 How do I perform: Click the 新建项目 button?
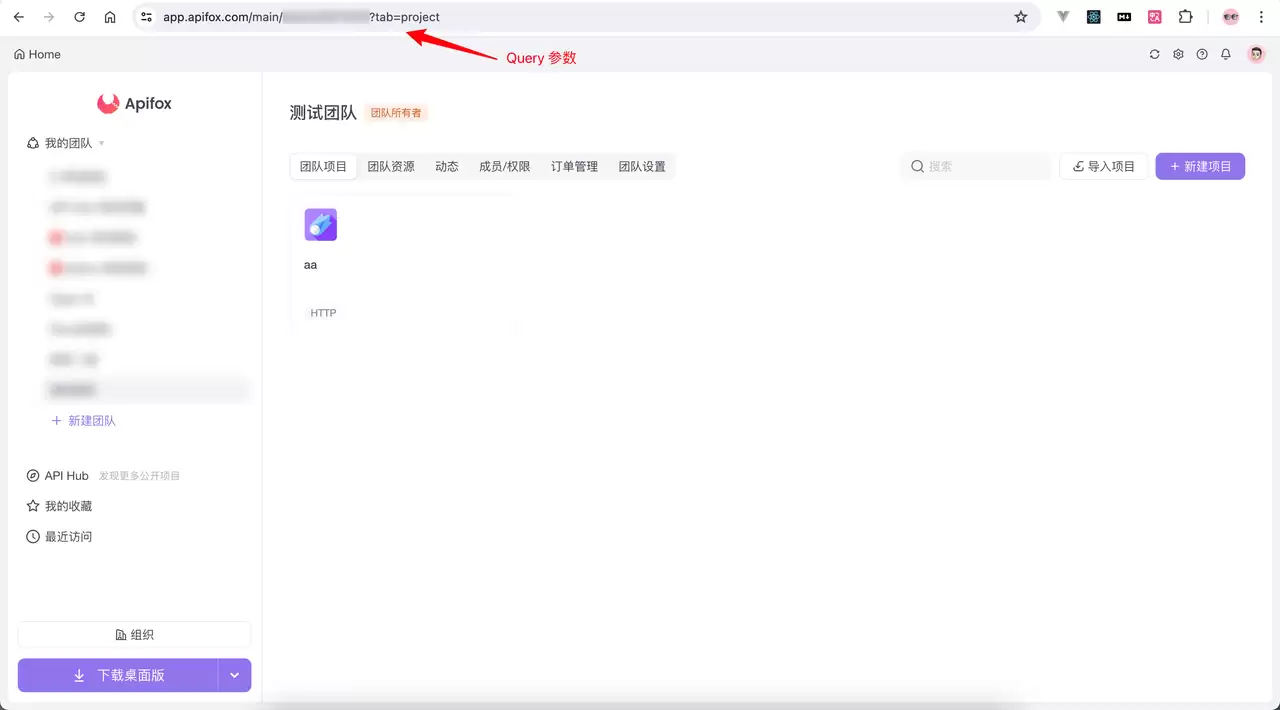[1200, 166]
